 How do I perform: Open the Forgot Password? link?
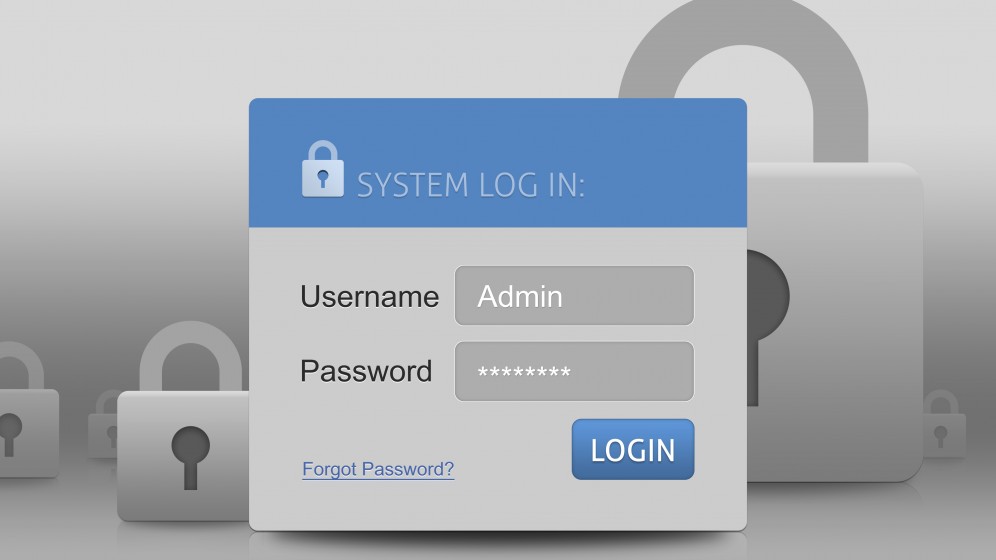(x=378, y=469)
